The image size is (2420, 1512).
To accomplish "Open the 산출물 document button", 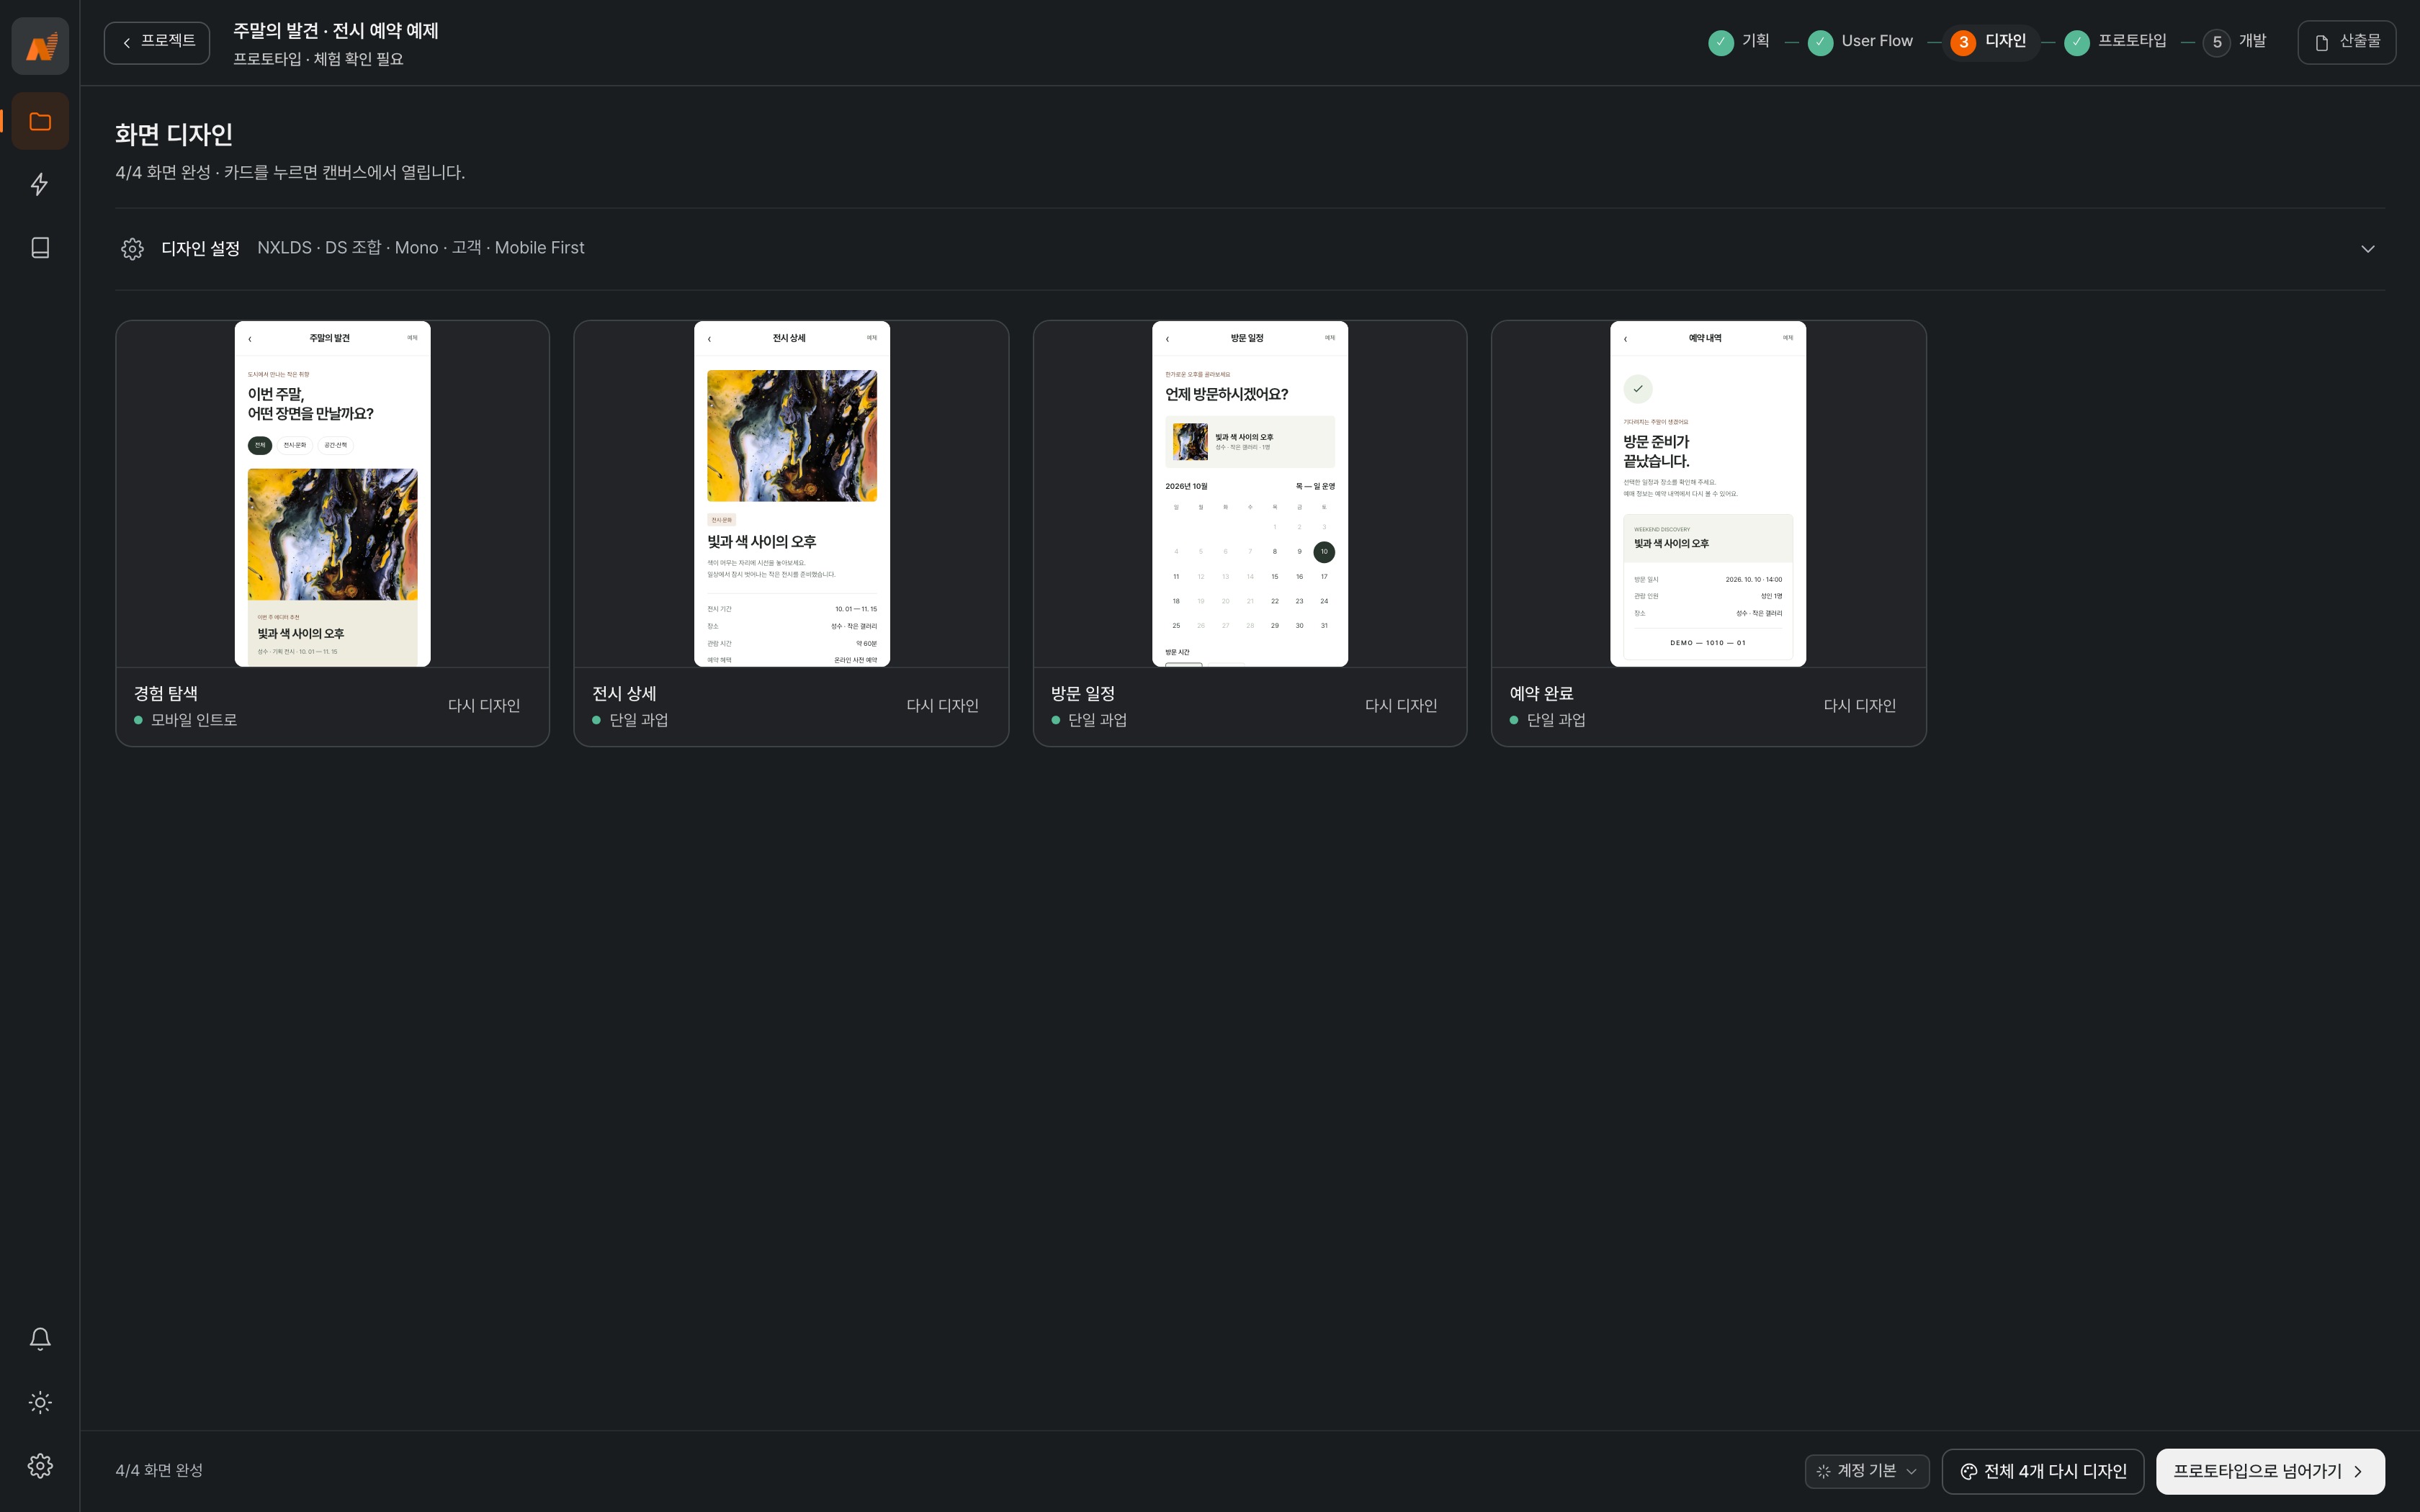I will click(2346, 42).
